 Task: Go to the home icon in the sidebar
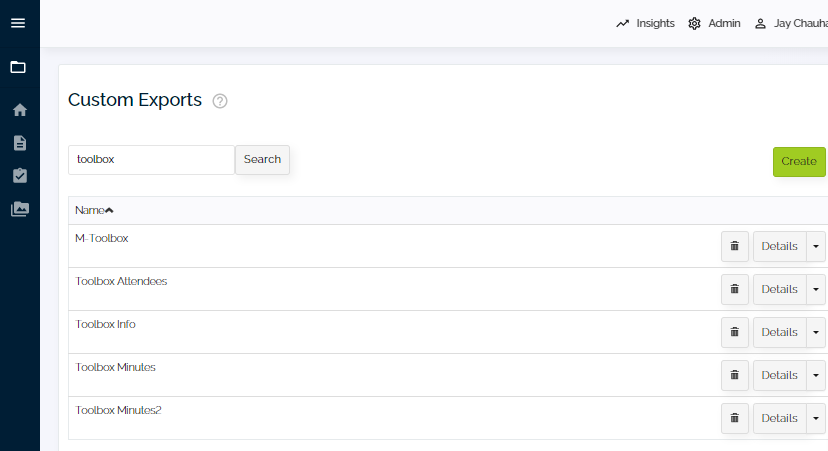point(20,110)
